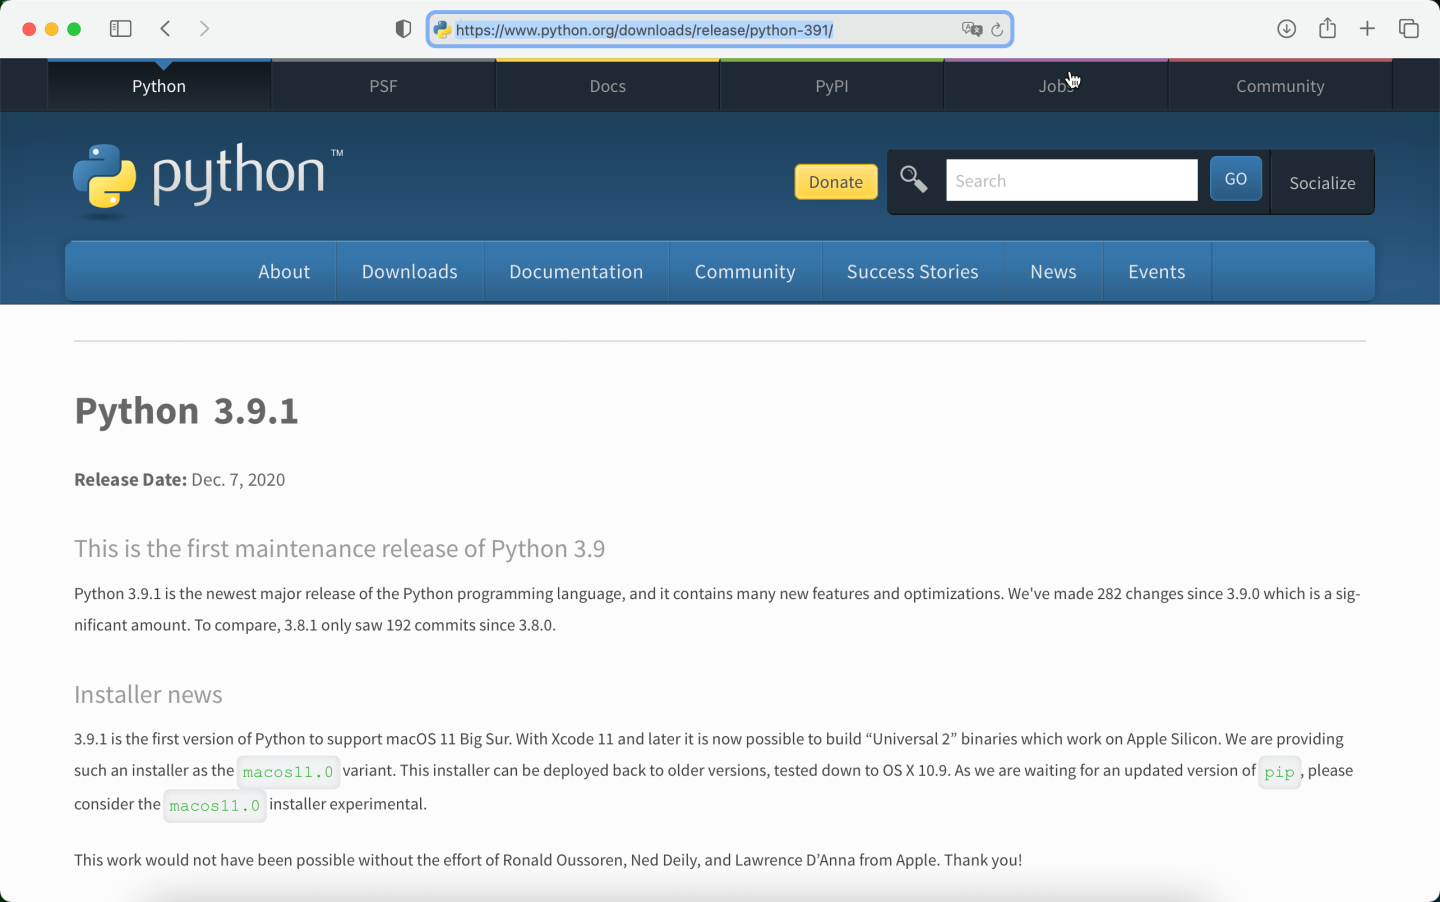Go back with the toolbar arrow
1440x902 pixels.
point(165,29)
